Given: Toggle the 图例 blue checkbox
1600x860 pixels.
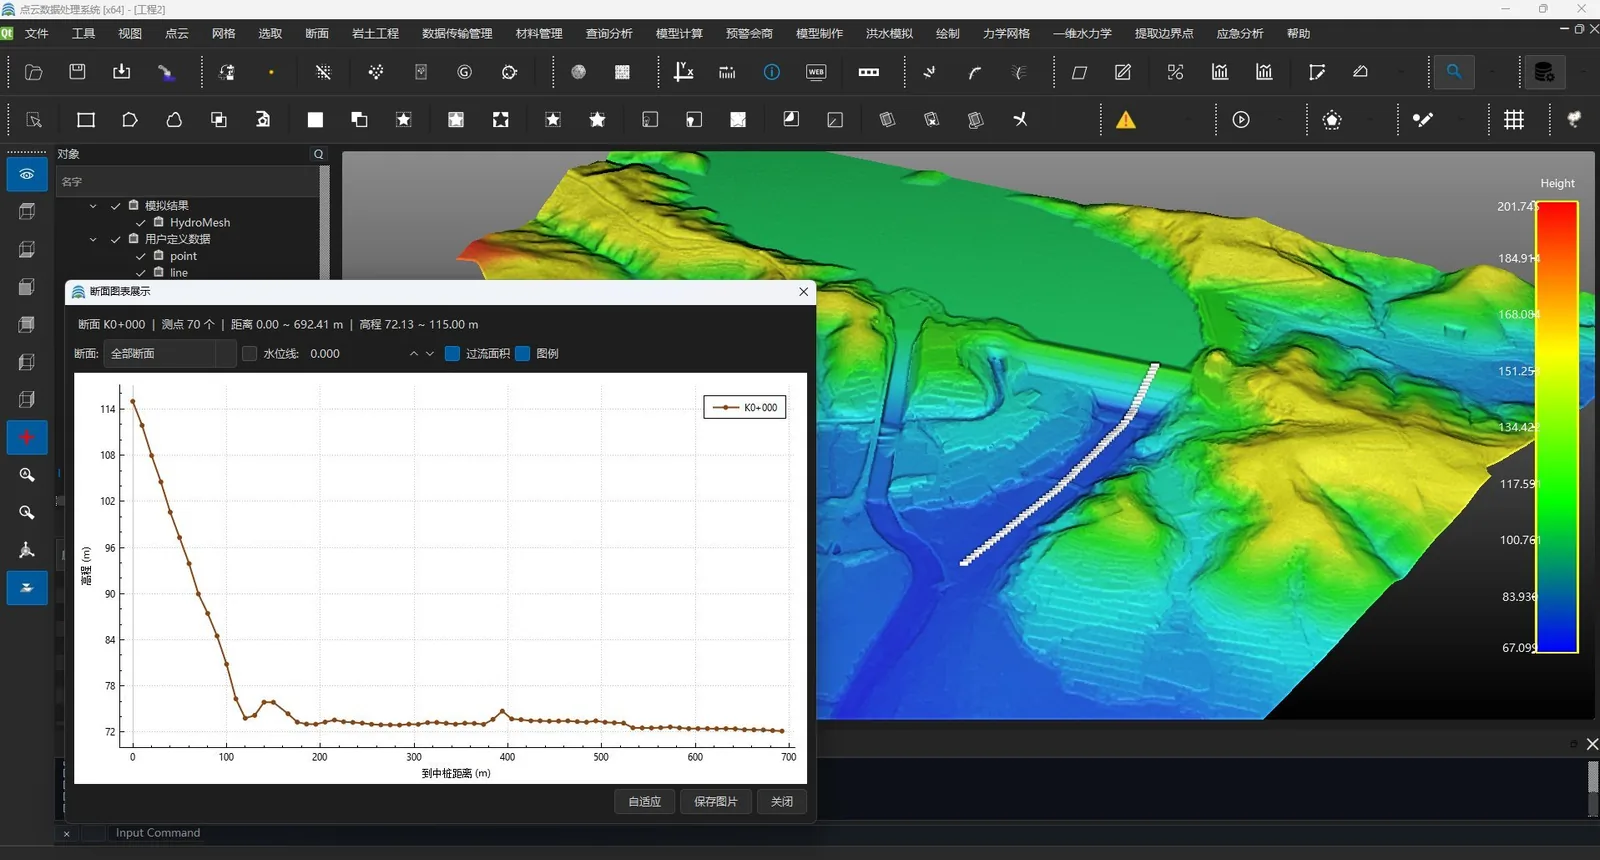Looking at the screenshot, I should (522, 353).
